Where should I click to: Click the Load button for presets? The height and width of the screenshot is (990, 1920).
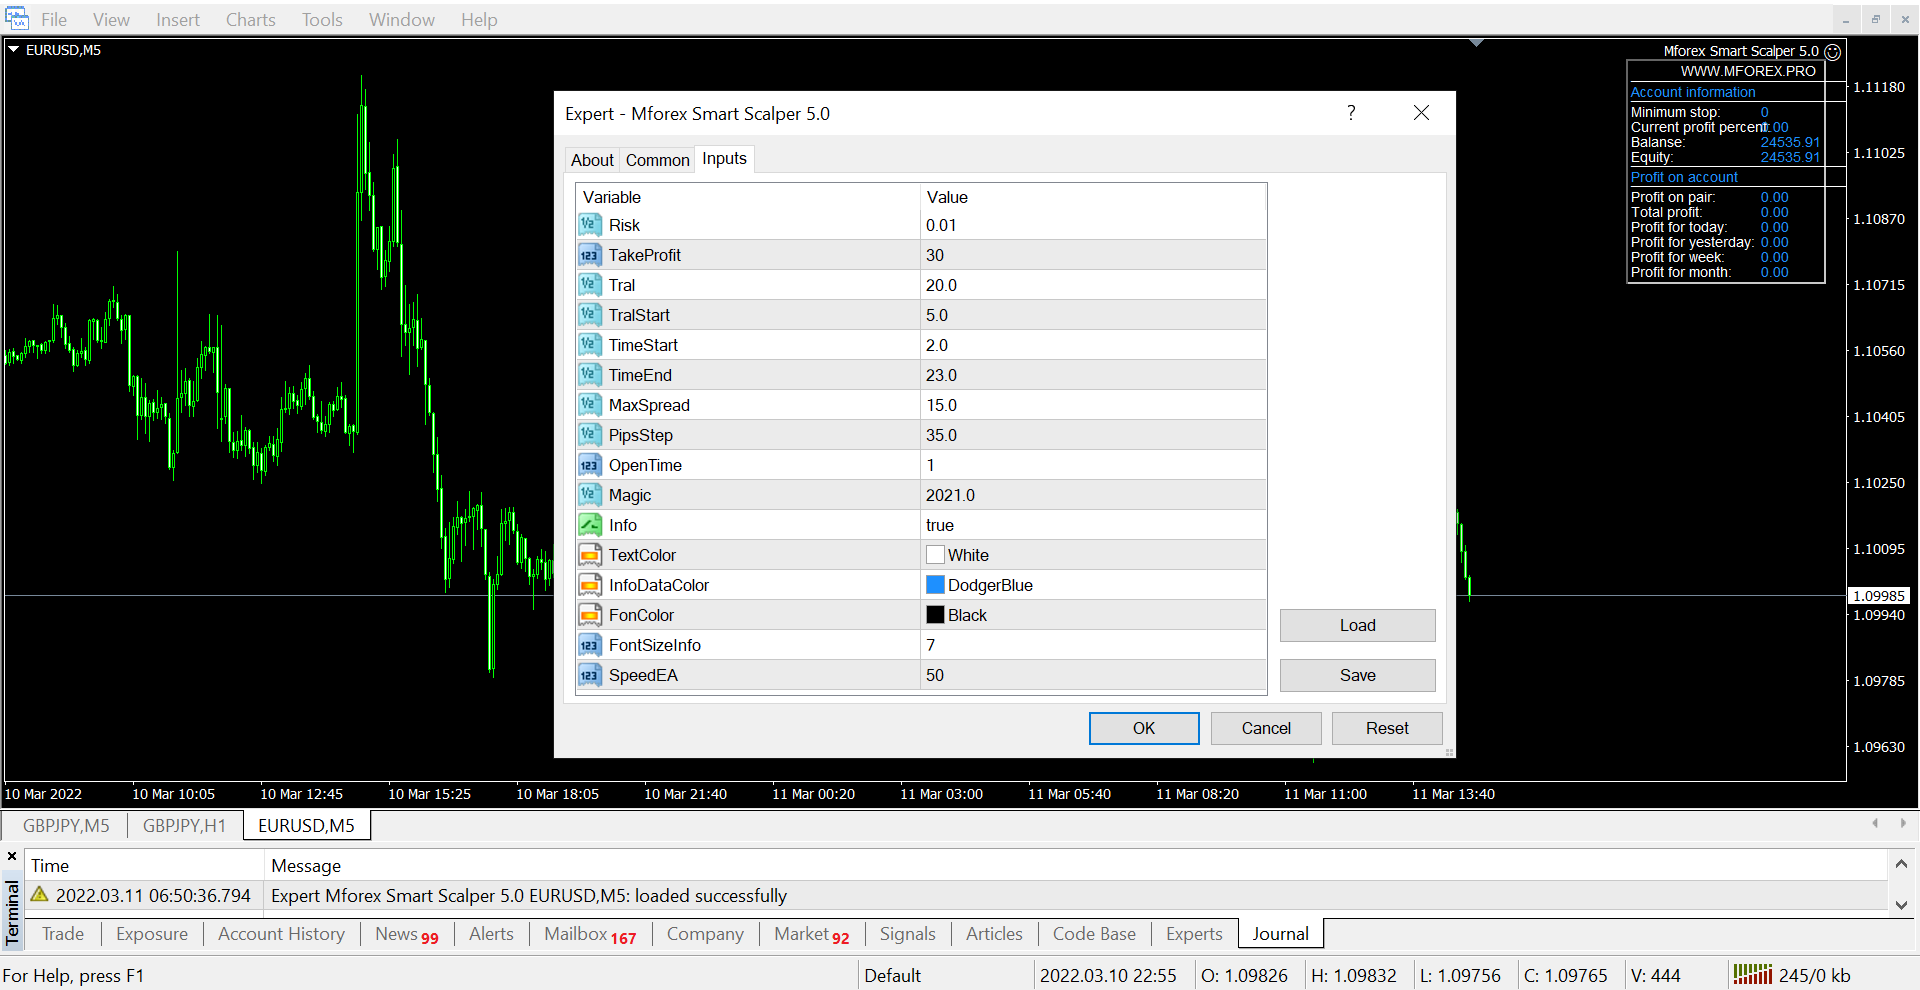coord(1357,625)
